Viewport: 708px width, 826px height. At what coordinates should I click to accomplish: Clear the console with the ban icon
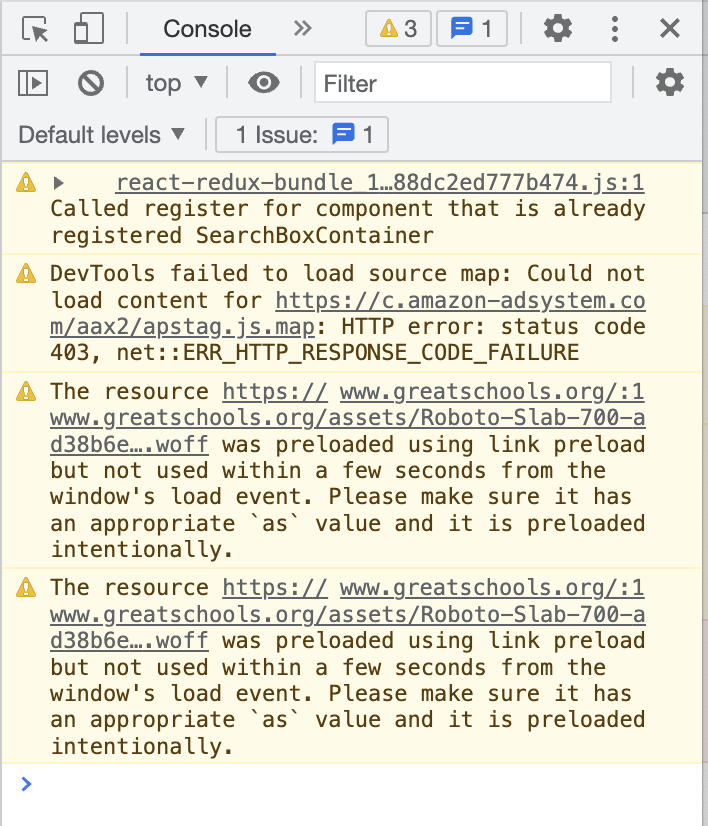pos(91,83)
